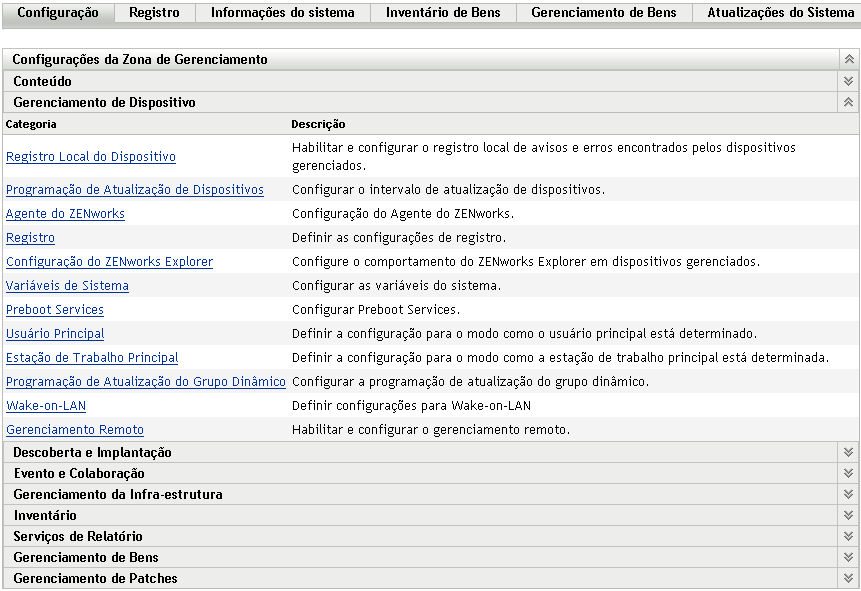The width and height of the screenshot is (861, 591).
Task: Expand the Descoberta e Implantação section
Action: click(x=848, y=452)
